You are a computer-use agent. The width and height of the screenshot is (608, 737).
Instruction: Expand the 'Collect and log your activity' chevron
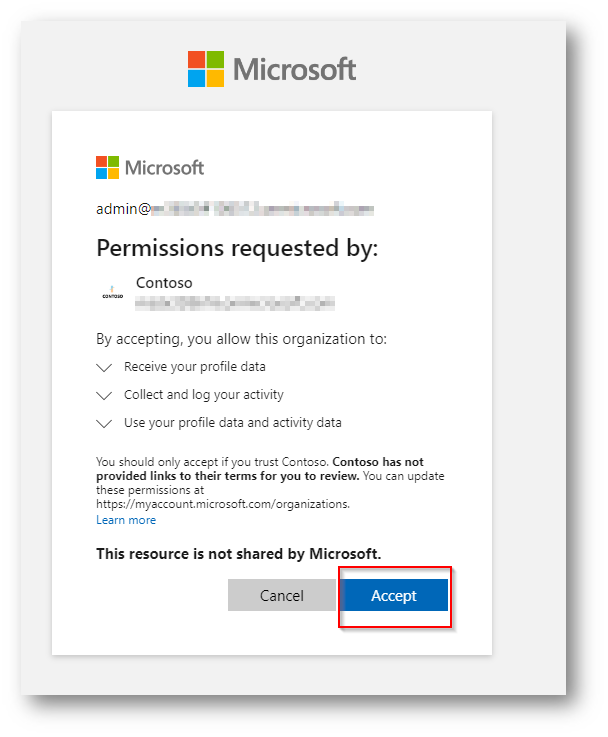click(105, 395)
